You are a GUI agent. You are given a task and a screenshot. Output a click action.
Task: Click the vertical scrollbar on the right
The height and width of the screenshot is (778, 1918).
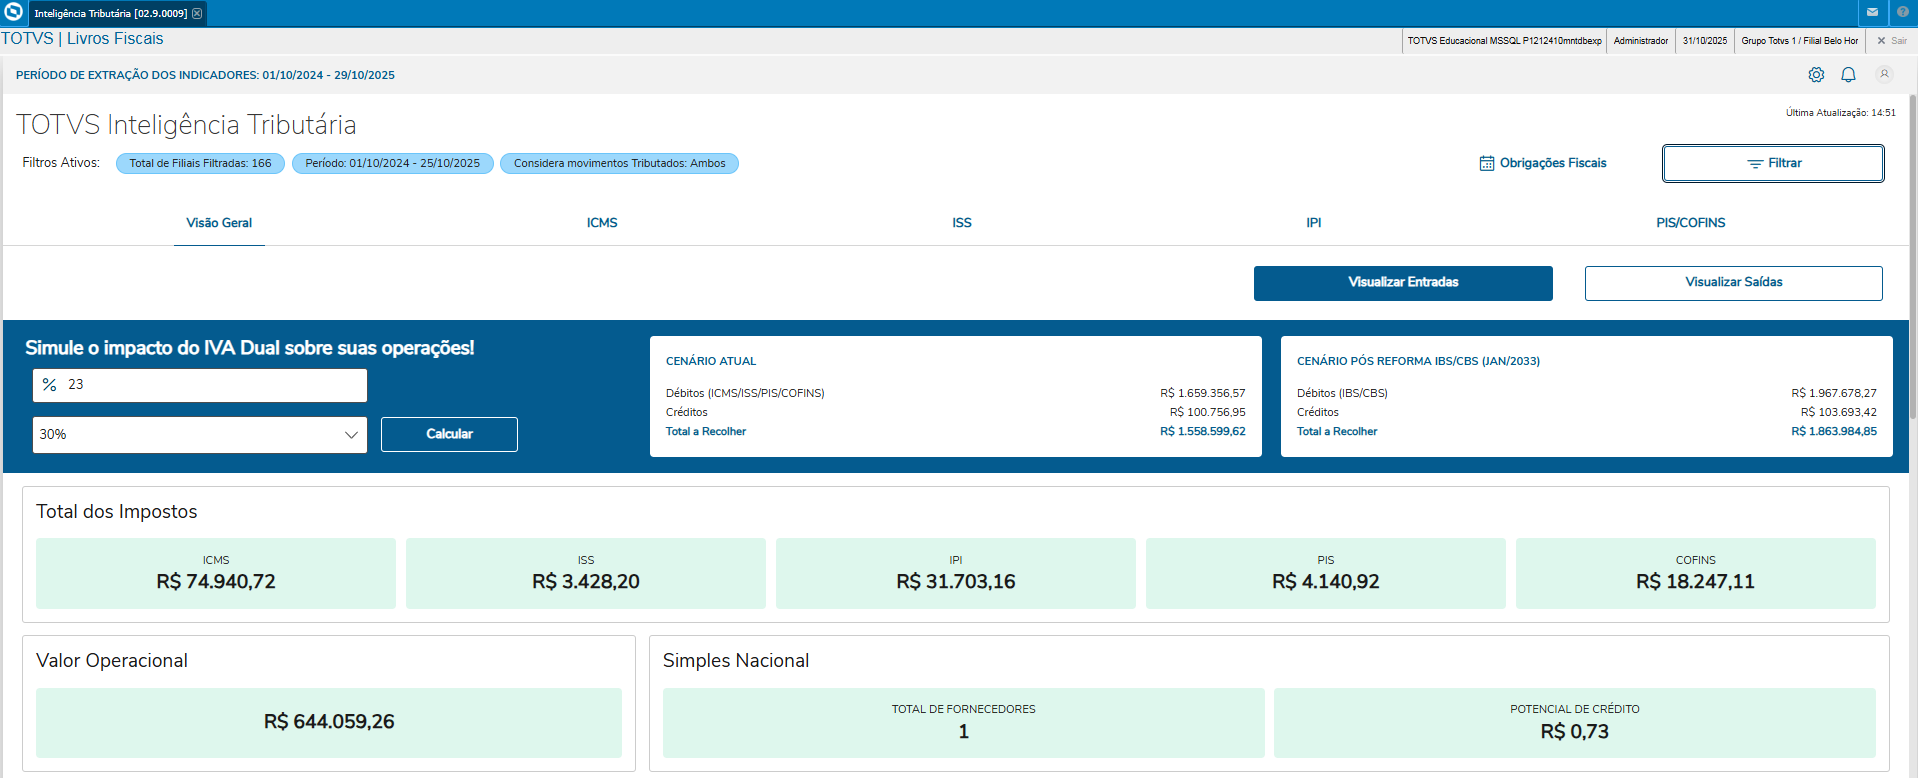point(1913,255)
